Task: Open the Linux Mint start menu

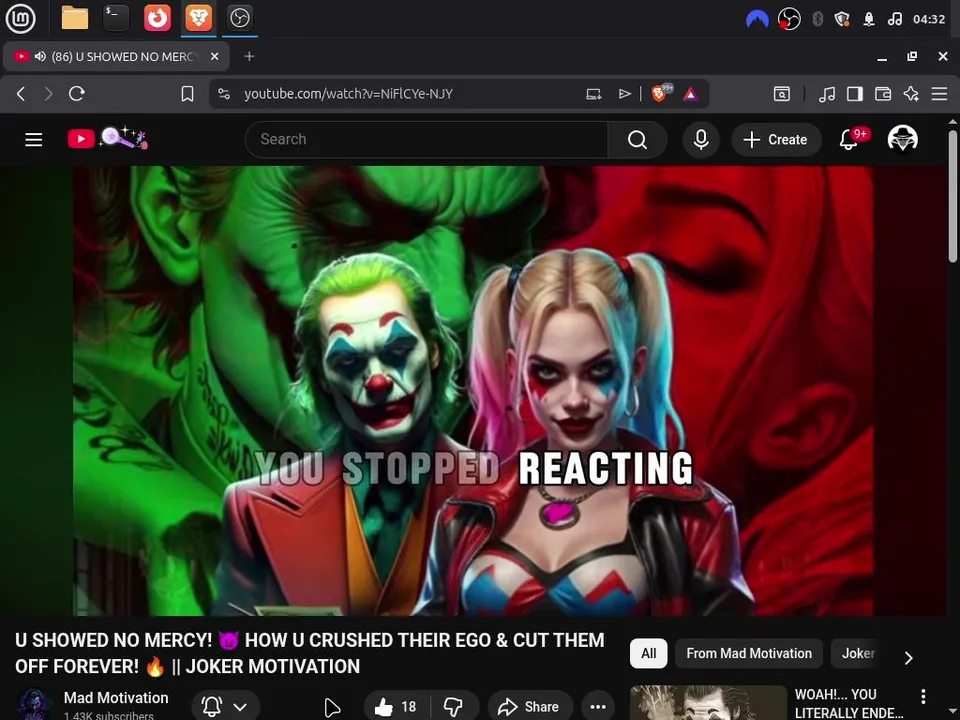Action: (x=20, y=18)
